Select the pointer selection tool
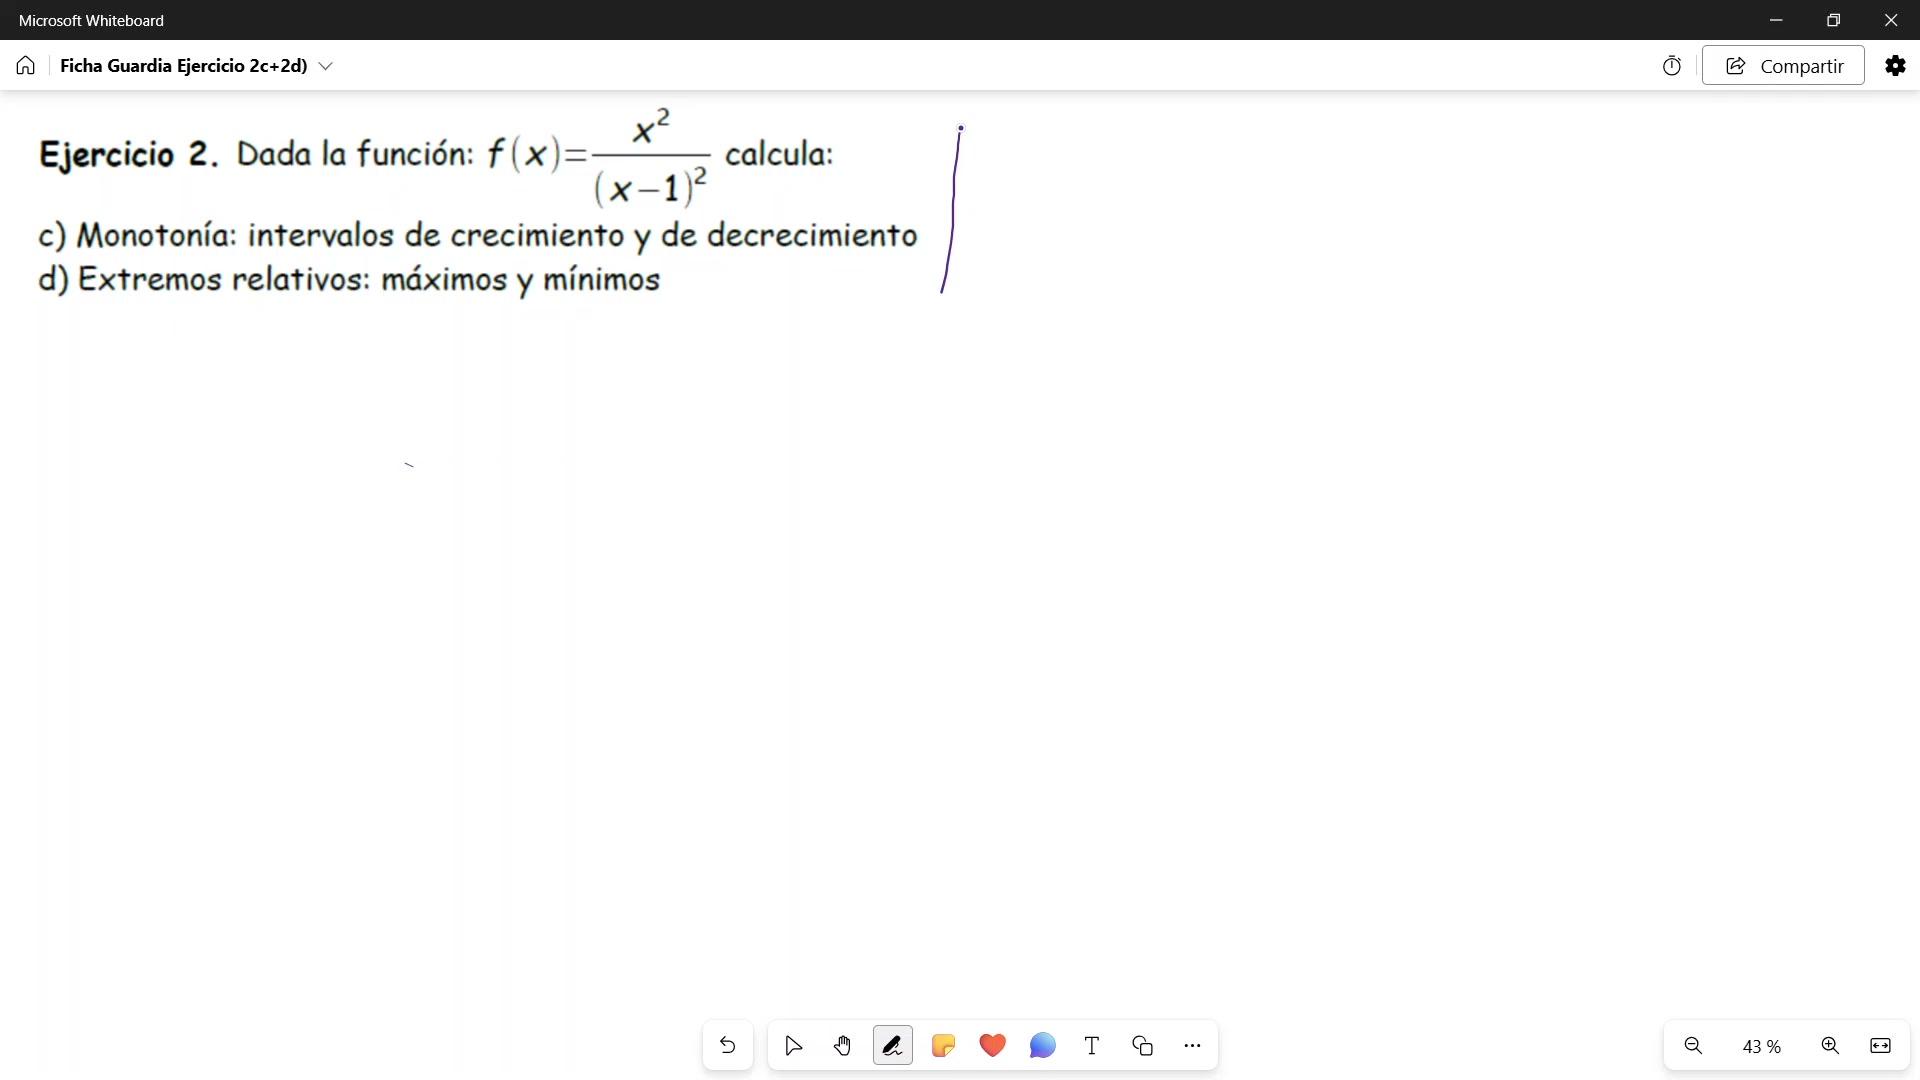Image resolution: width=1920 pixels, height=1080 pixels. click(793, 1046)
